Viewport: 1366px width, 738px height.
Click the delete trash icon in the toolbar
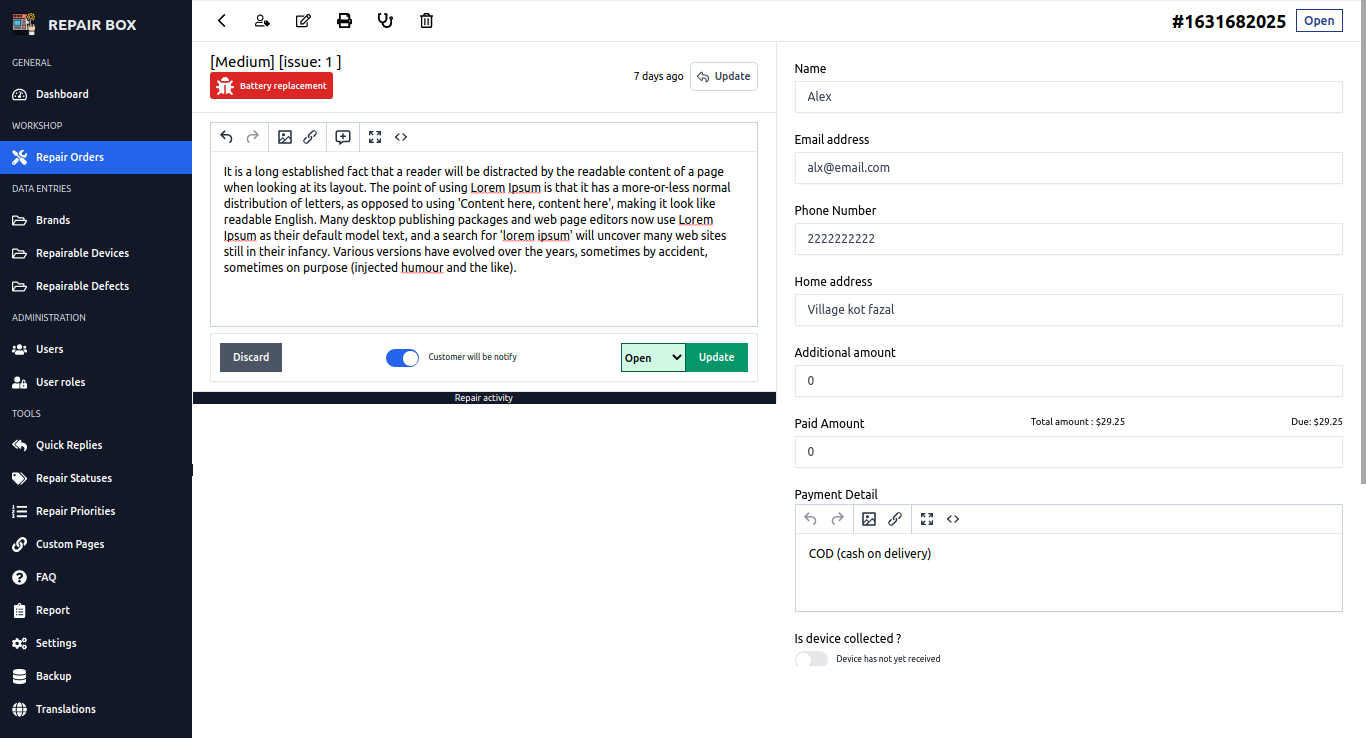[426, 20]
